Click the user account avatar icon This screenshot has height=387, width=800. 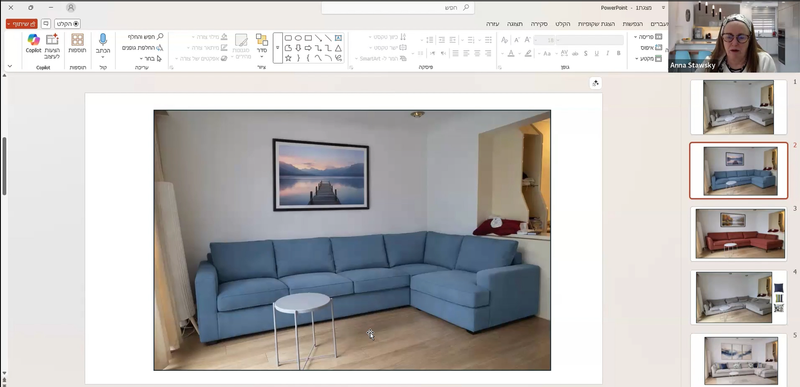(x=71, y=8)
